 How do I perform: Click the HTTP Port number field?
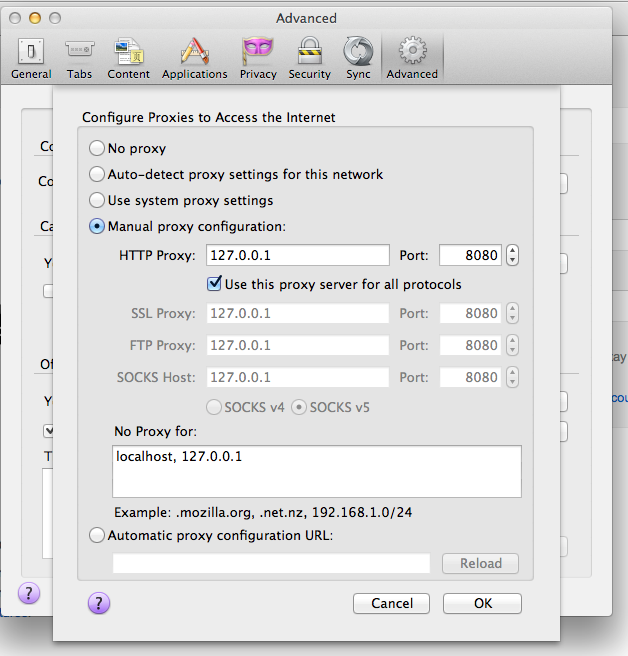470,255
